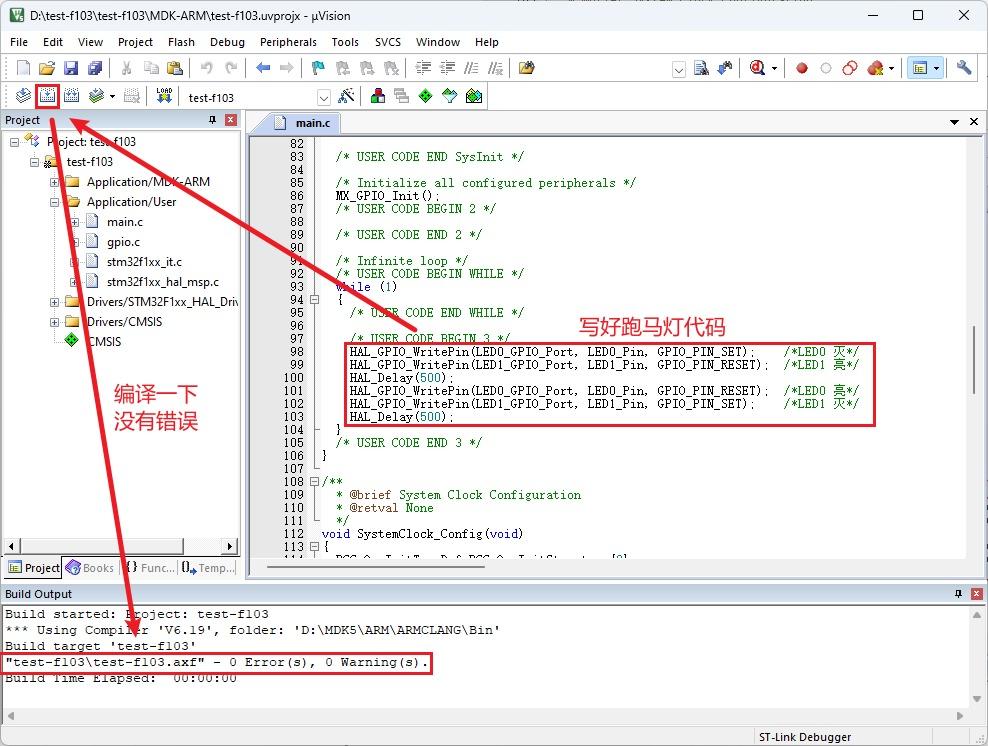Open the find text dropdown in the toolbar
This screenshot has height=746, width=988.
(x=679, y=69)
